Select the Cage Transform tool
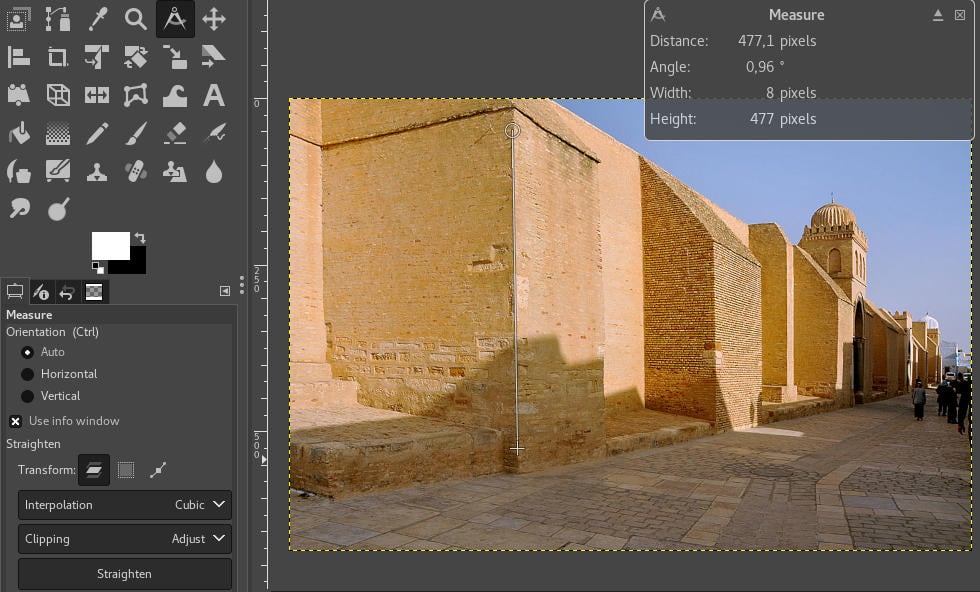The height and width of the screenshot is (592, 980). pyautogui.click(x=134, y=94)
